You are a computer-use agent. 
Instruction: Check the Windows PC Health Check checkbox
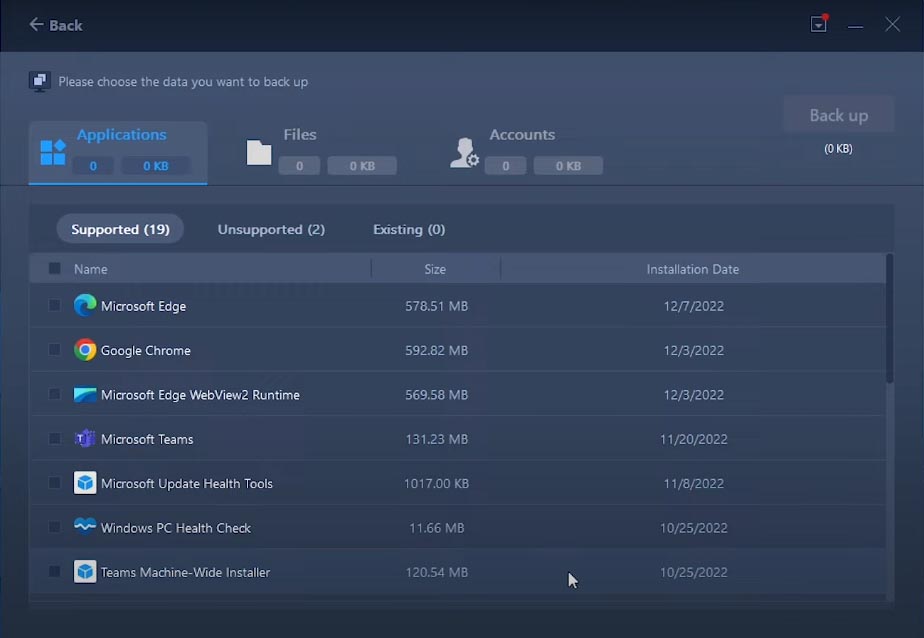click(54, 527)
